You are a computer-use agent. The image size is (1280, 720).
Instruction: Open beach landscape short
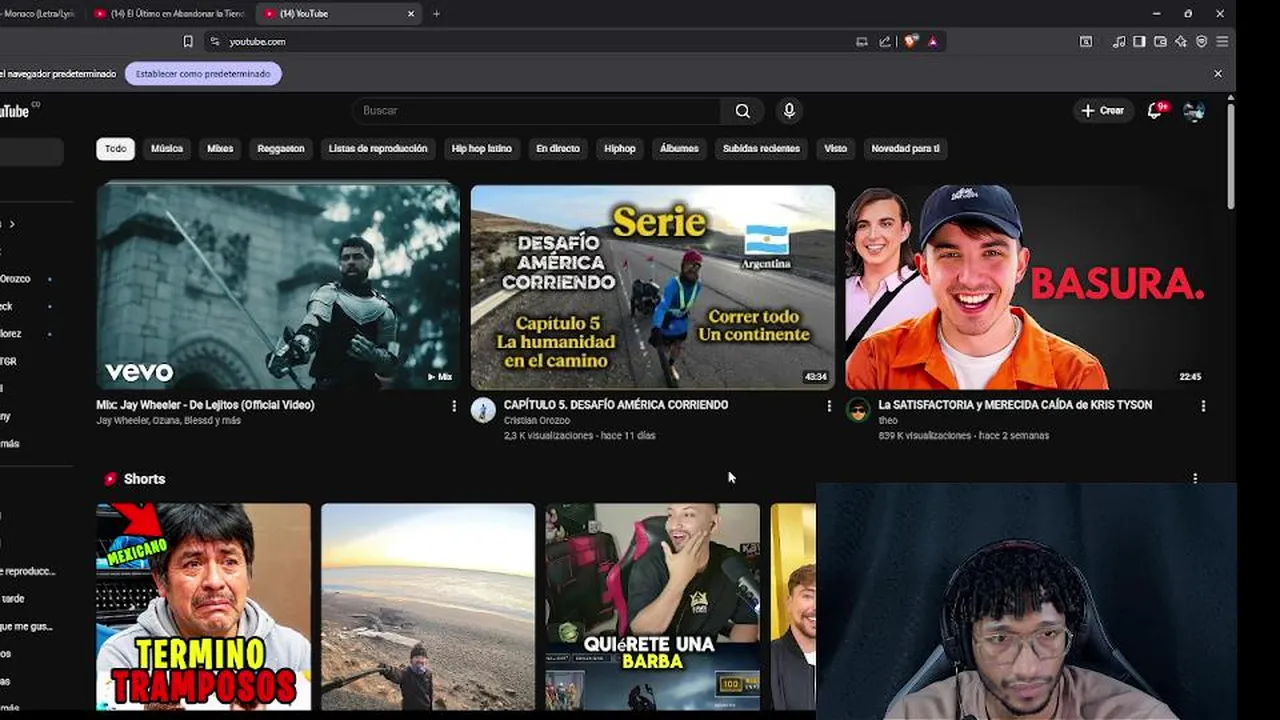click(x=428, y=607)
